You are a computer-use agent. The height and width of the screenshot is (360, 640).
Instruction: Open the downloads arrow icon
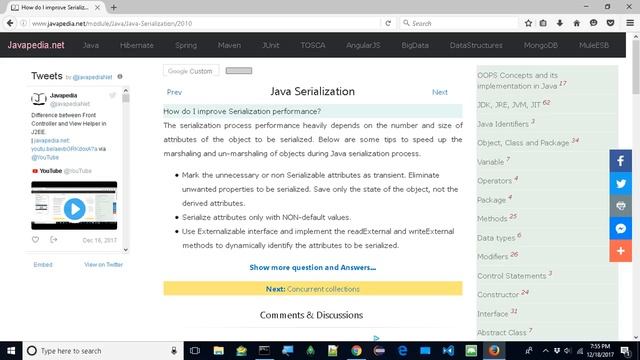560,23
